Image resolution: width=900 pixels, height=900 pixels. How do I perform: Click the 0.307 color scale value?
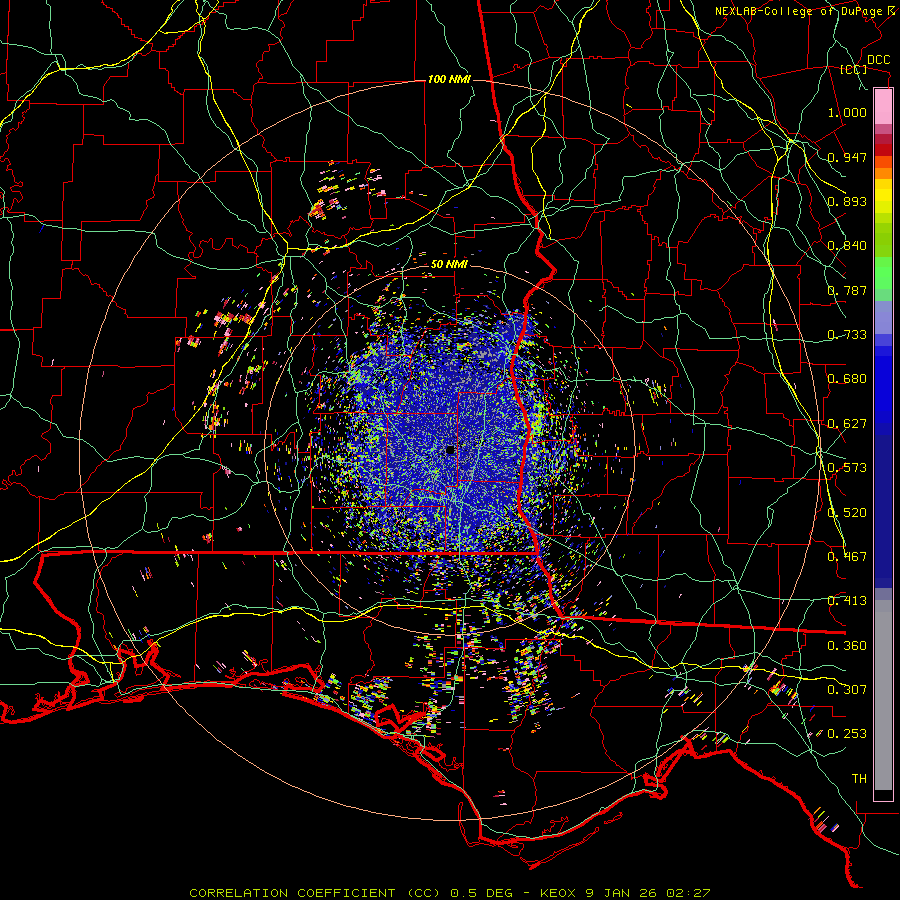(847, 690)
